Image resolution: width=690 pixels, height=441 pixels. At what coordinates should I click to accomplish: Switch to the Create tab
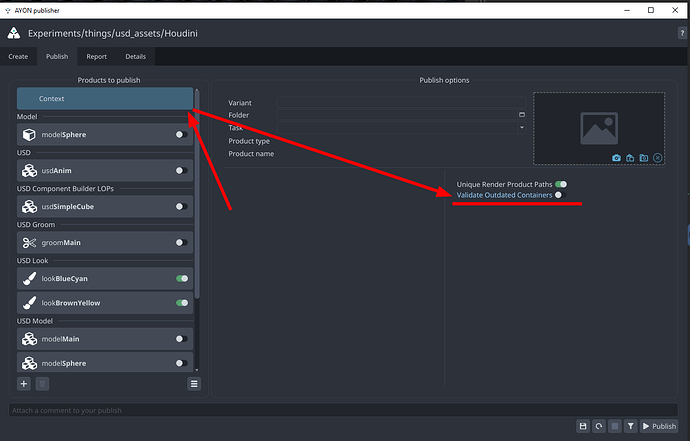point(18,56)
